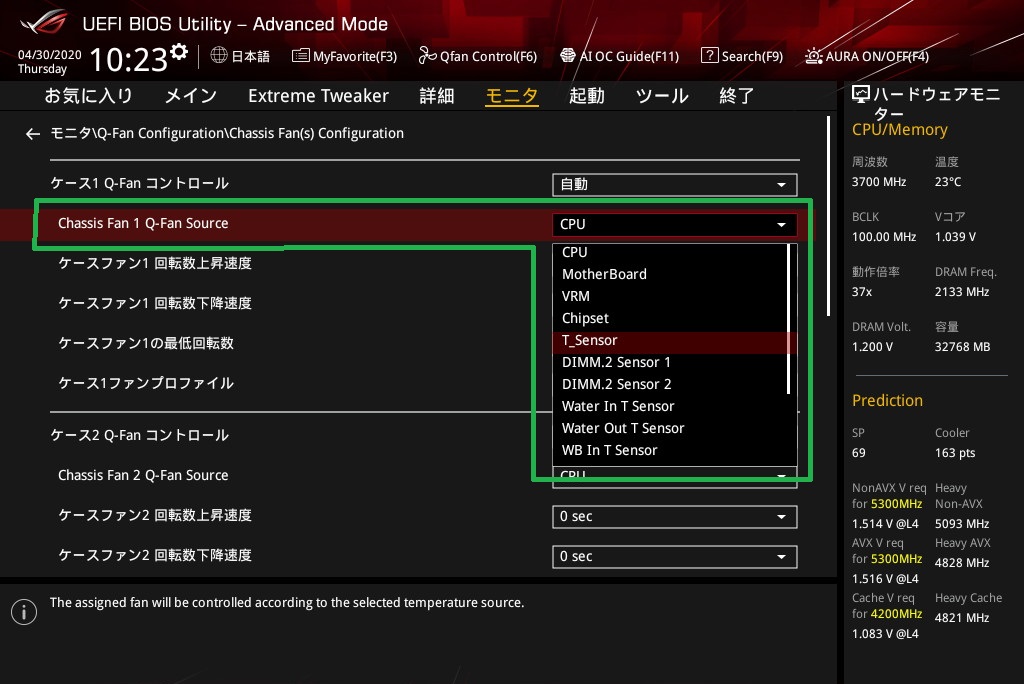Choose DIMM.2 Sensor 2 option
The image size is (1024, 684).
[671, 385]
